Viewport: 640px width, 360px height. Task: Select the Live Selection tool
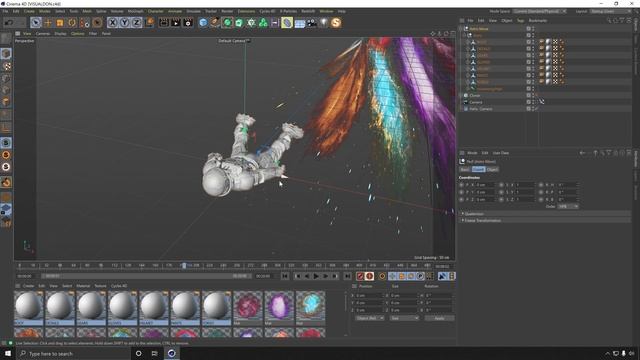pyautogui.click(x=36, y=22)
